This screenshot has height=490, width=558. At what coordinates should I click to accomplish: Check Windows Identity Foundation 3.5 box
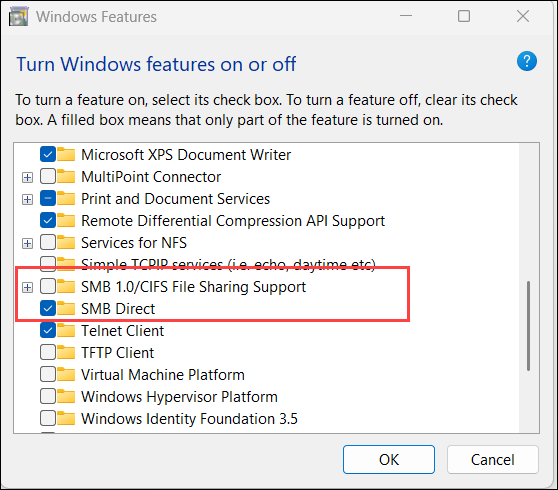point(48,419)
